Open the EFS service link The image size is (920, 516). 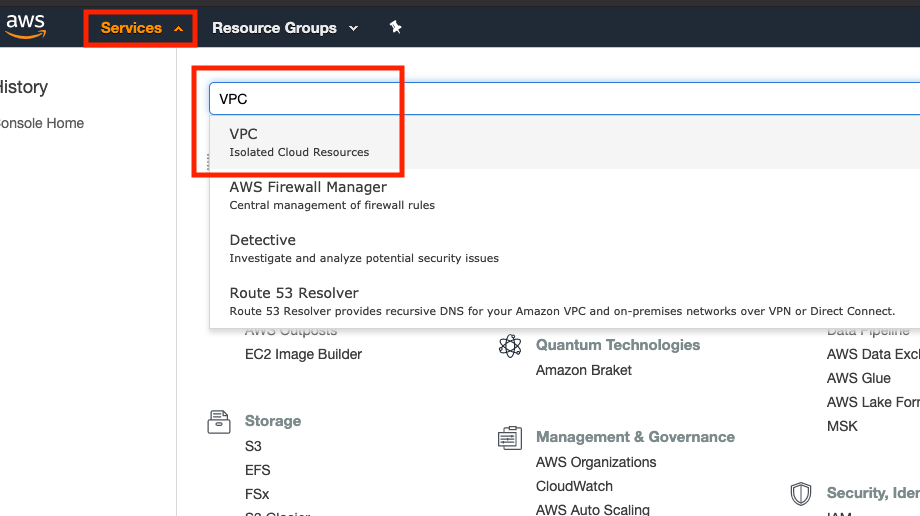coord(257,470)
